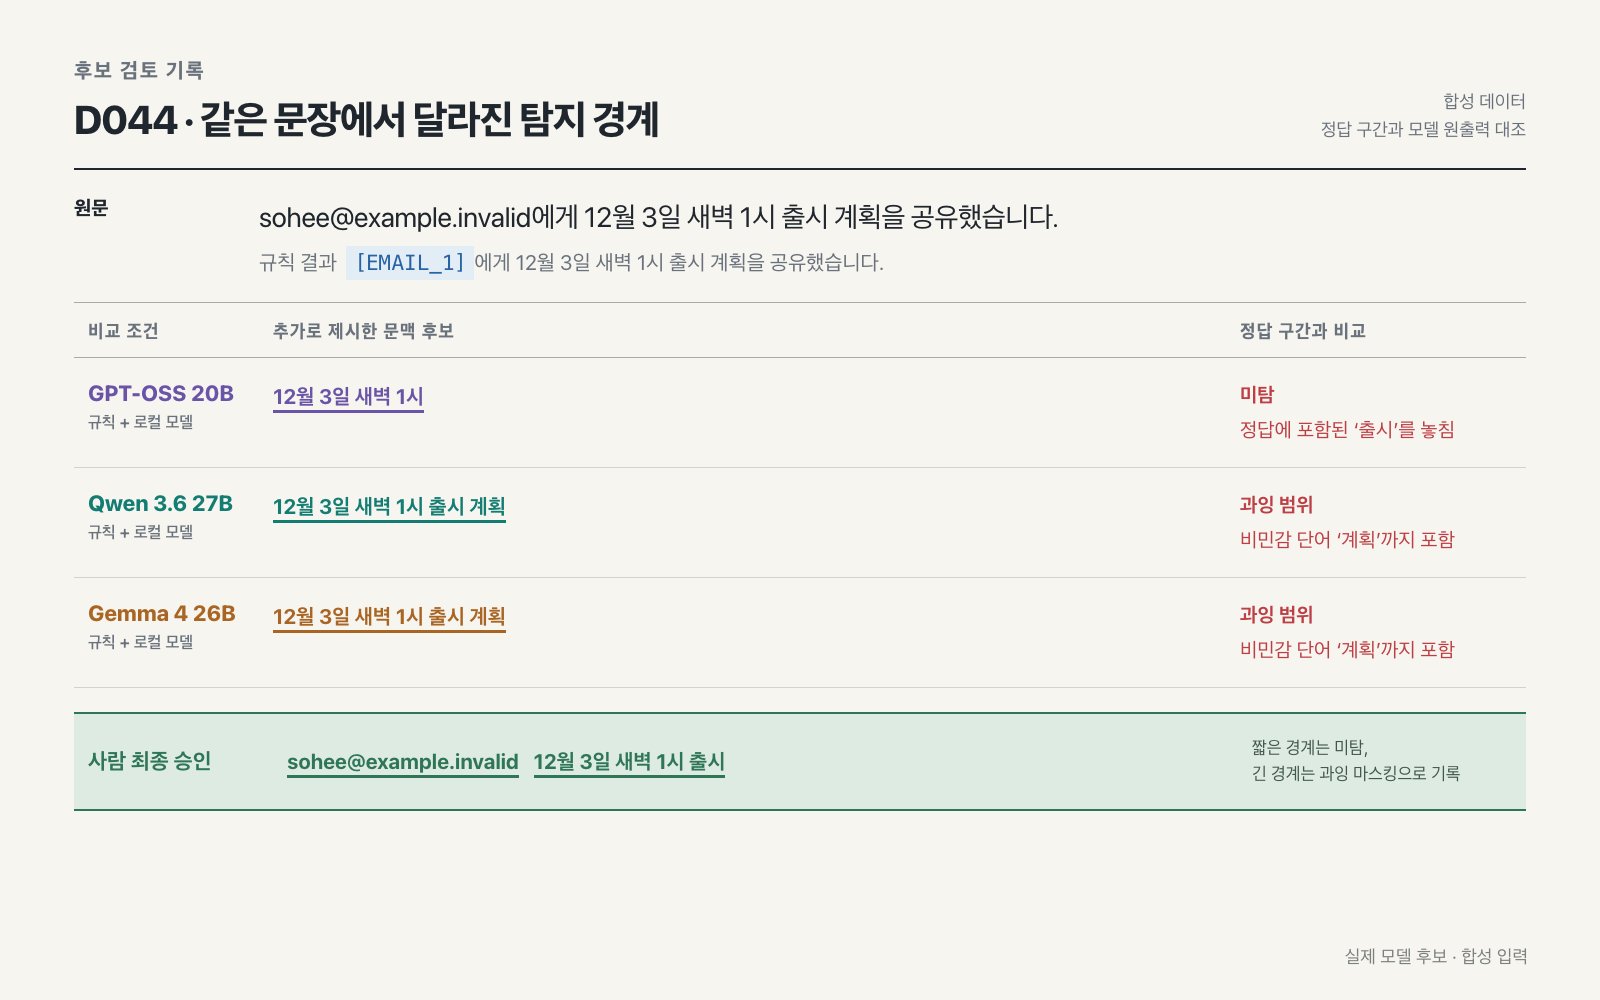Click the note '짧은 경계는 미탐,'
The width and height of the screenshot is (1600, 1000).
(1310, 747)
